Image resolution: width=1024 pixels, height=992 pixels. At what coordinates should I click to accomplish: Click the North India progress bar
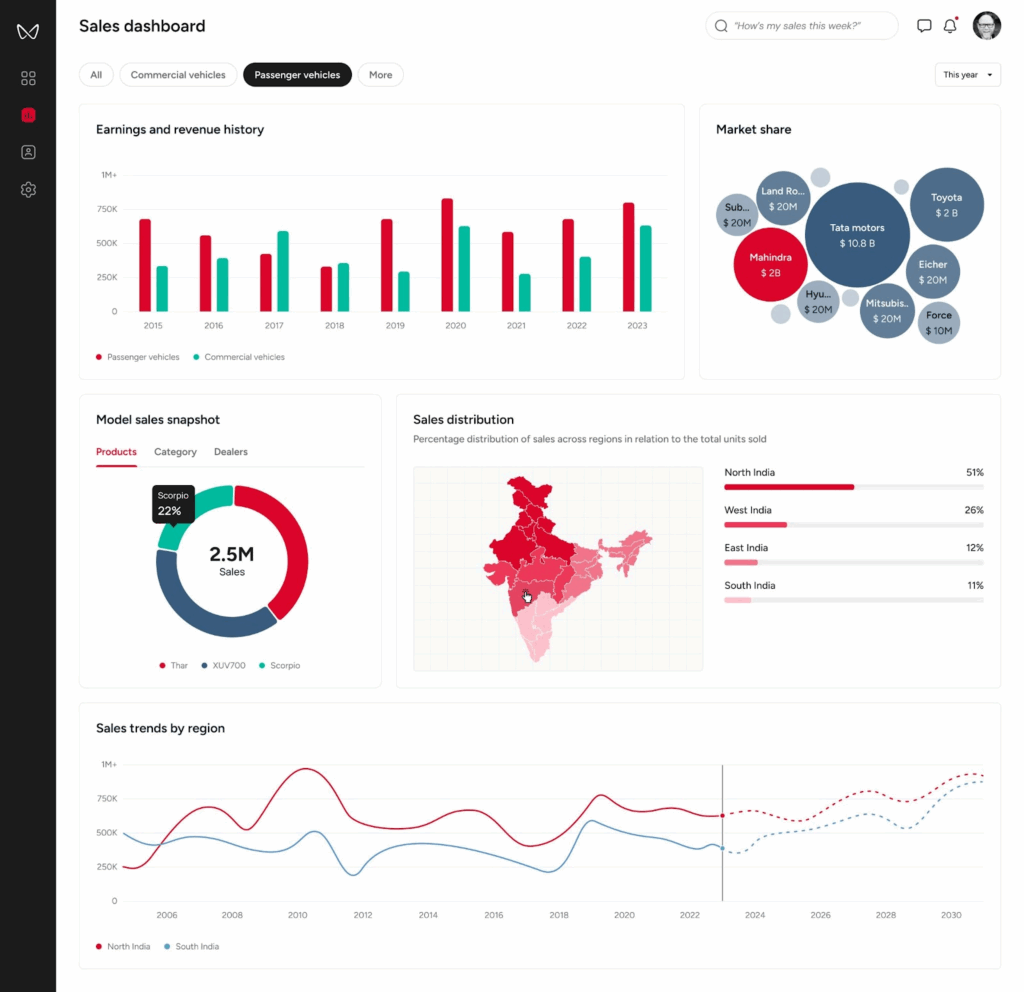[854, 487]
